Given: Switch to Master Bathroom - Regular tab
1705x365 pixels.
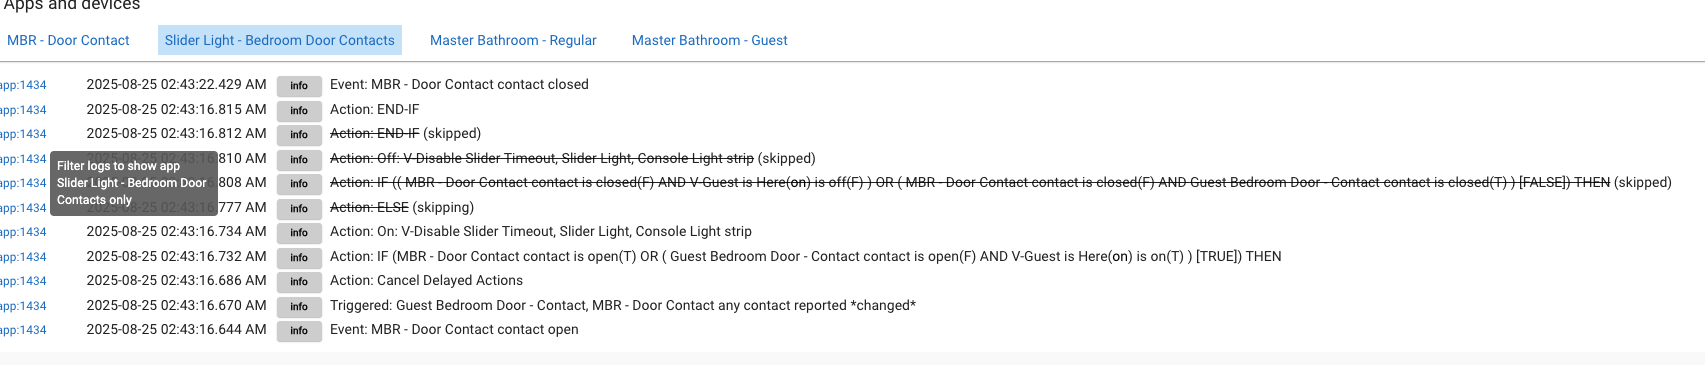Looking at the screenshot, I should 513,40.
